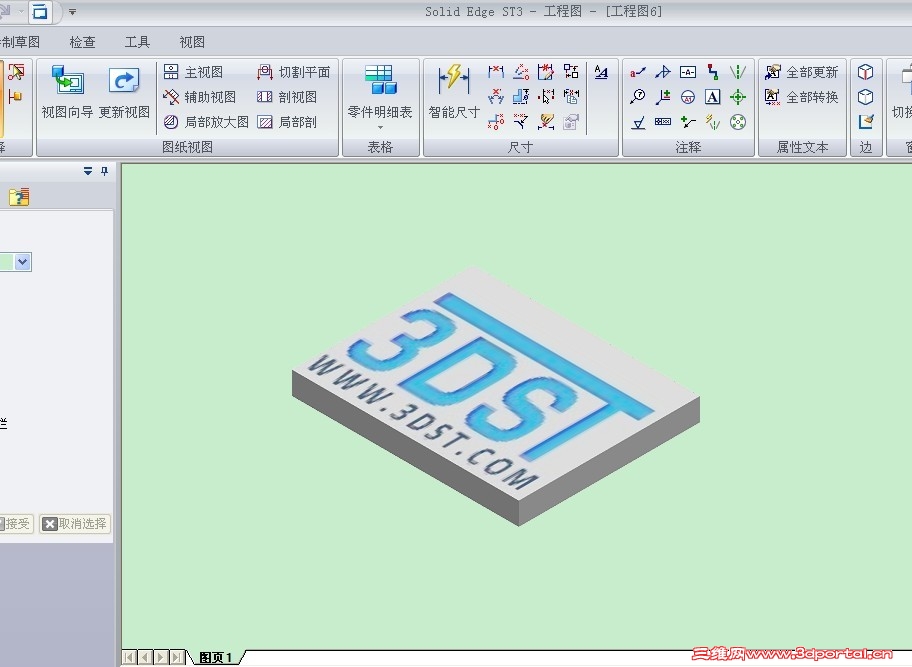Select the boxed 'A' text tool
Viewport: 912px width, 667px height.
712,97
